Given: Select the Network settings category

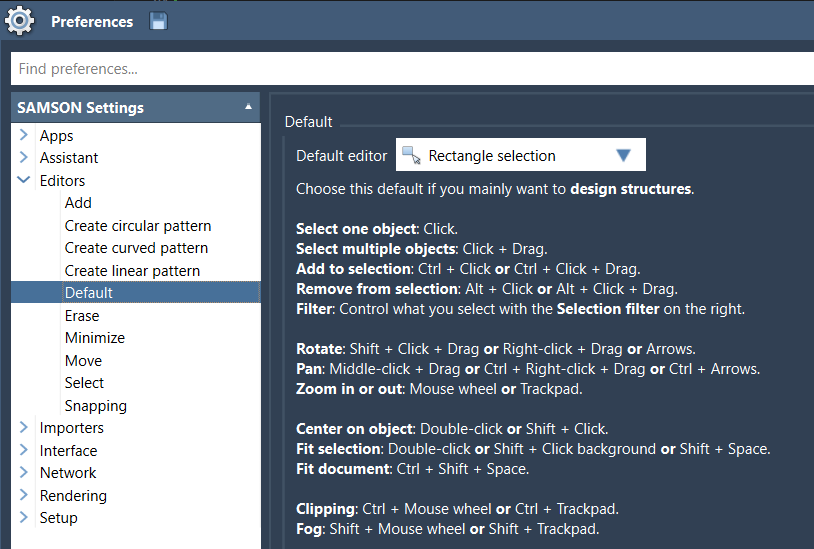Looking at the screenshot, I should tap(68, 473).
